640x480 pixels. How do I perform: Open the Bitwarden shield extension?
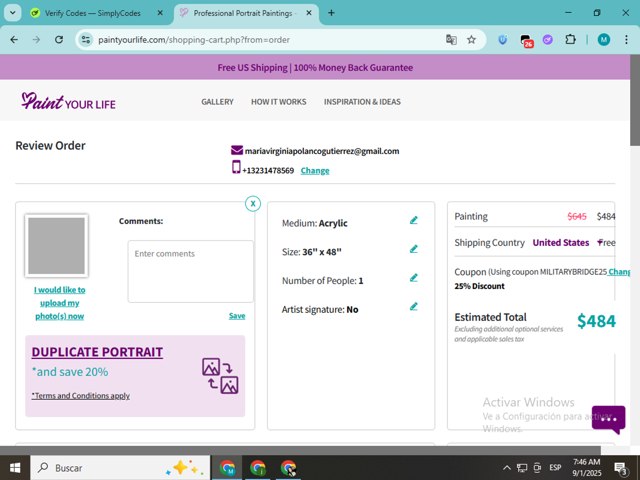503,40
